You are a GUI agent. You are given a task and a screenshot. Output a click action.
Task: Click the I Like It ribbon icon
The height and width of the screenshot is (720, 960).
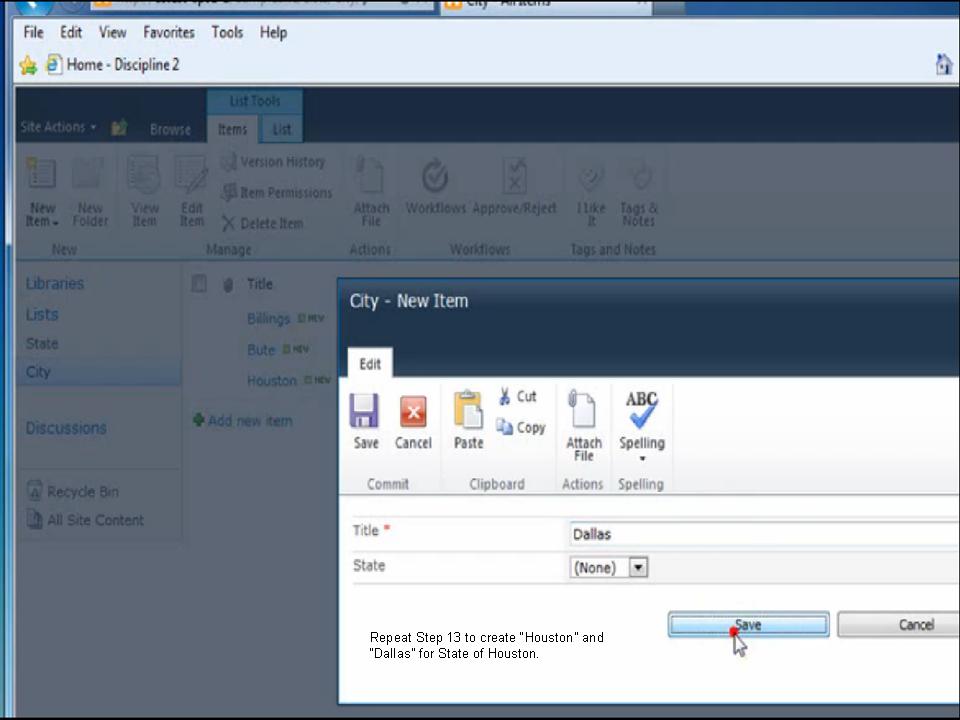(590, 190)
